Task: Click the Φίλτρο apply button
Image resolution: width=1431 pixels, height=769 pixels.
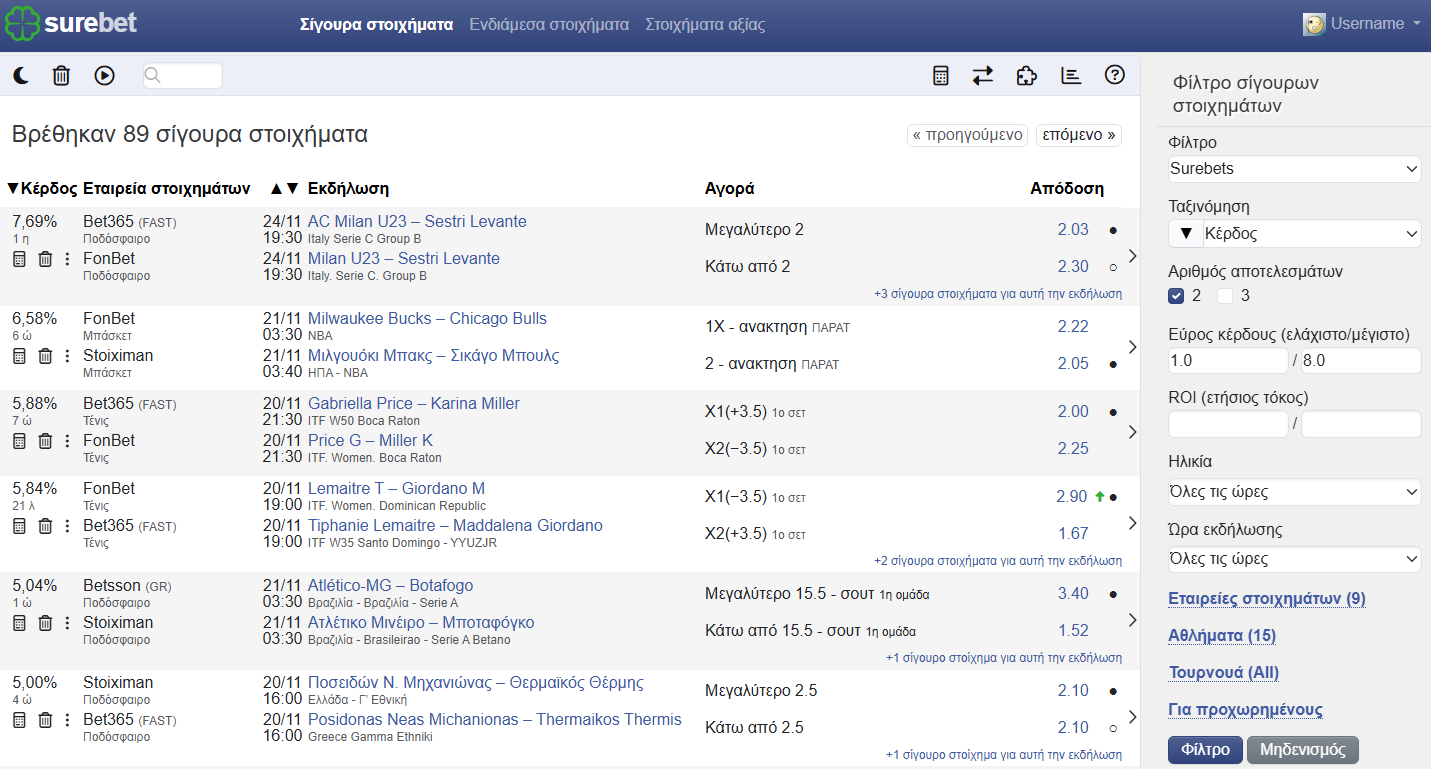Action: 1205,750
